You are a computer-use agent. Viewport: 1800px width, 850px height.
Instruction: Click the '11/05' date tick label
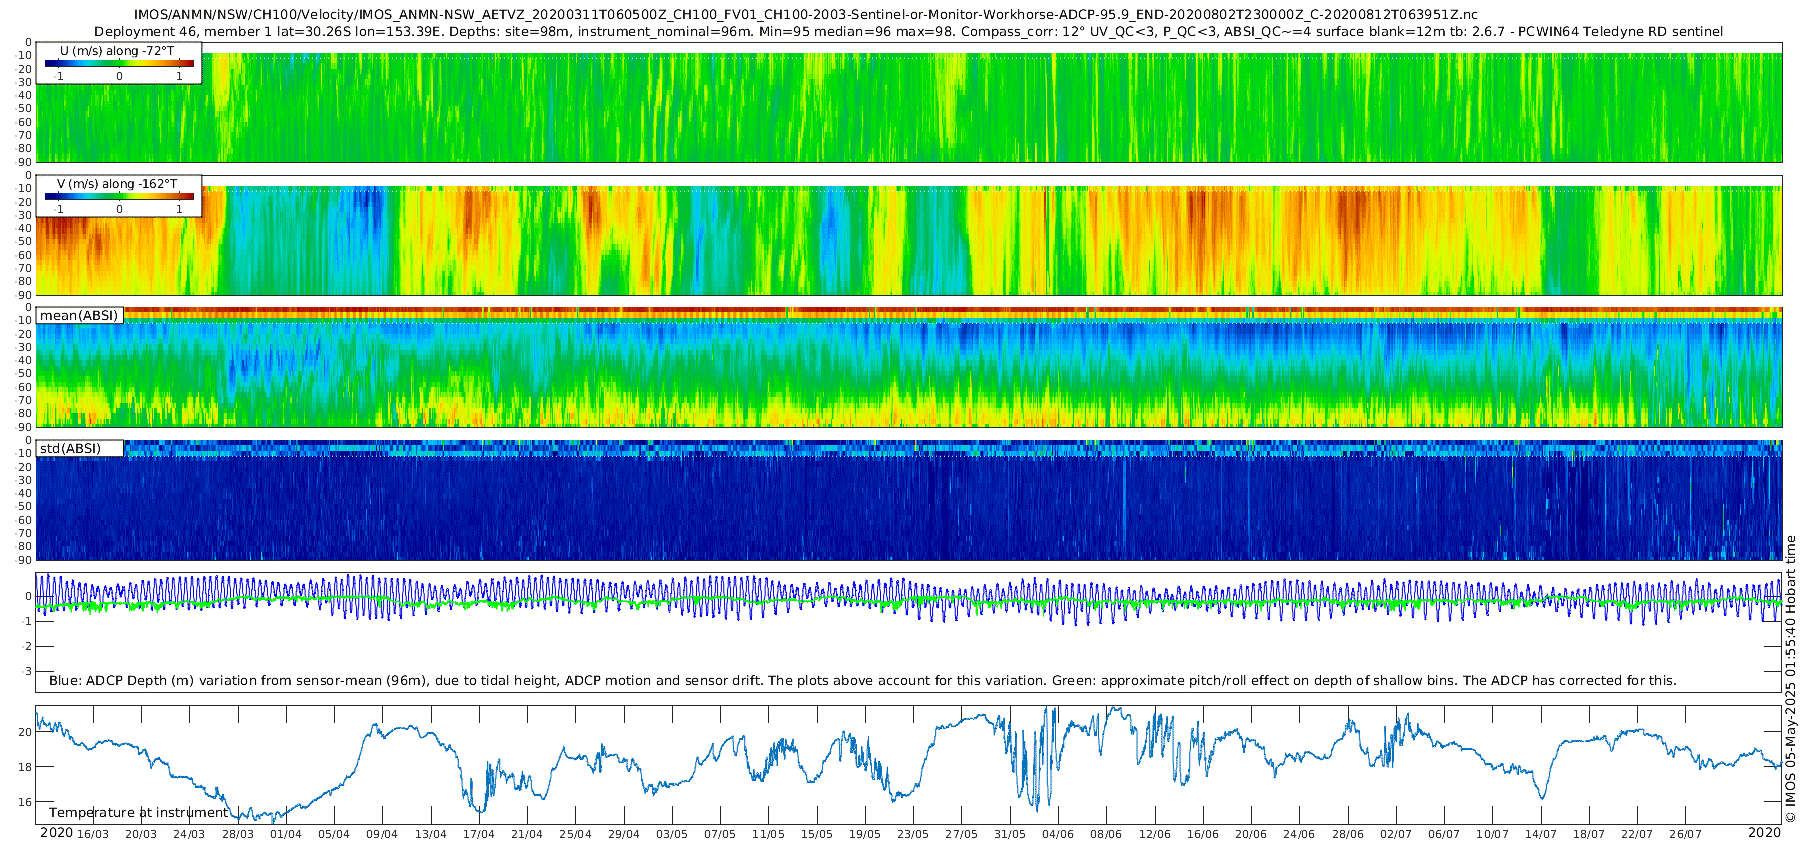coord(768,834)
